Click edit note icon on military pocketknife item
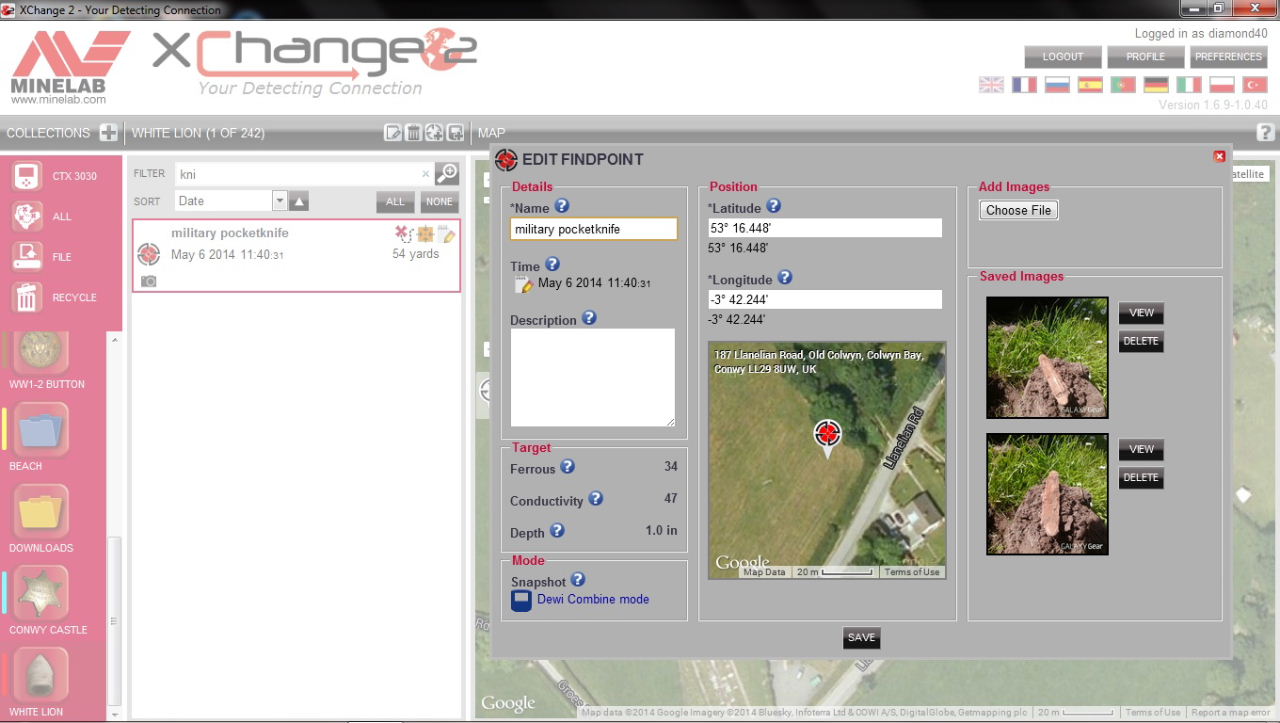Viewport: 1280px width, 723px height. [x=446, y=234]
